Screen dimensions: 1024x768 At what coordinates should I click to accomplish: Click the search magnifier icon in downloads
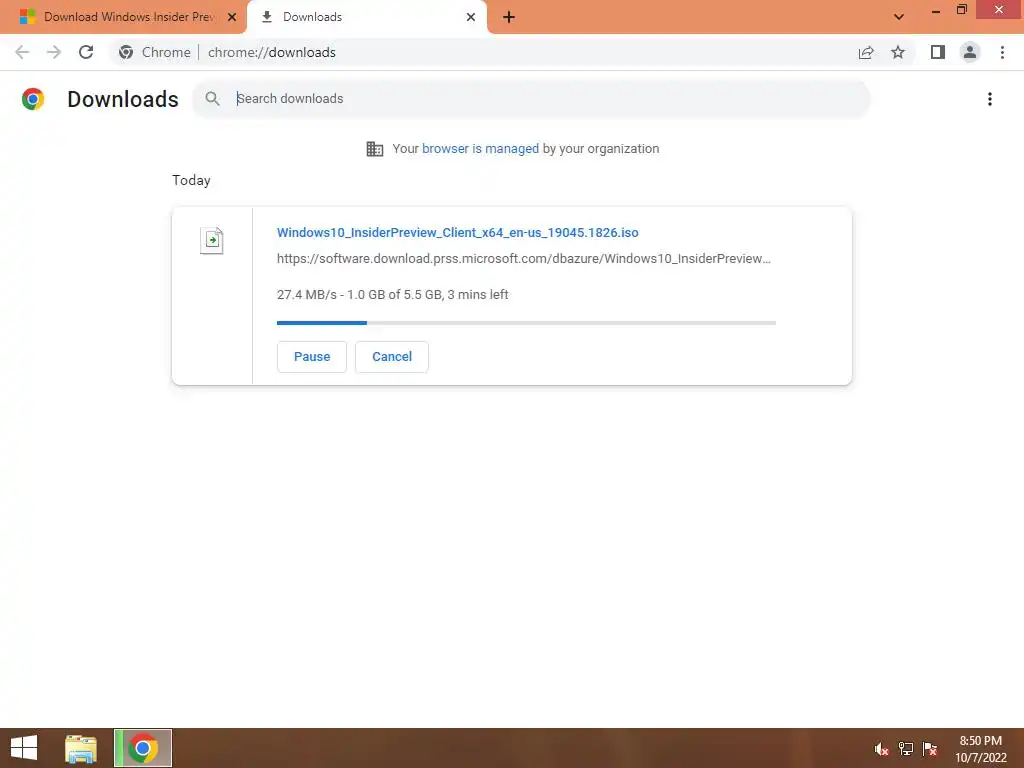coord(212,99)
